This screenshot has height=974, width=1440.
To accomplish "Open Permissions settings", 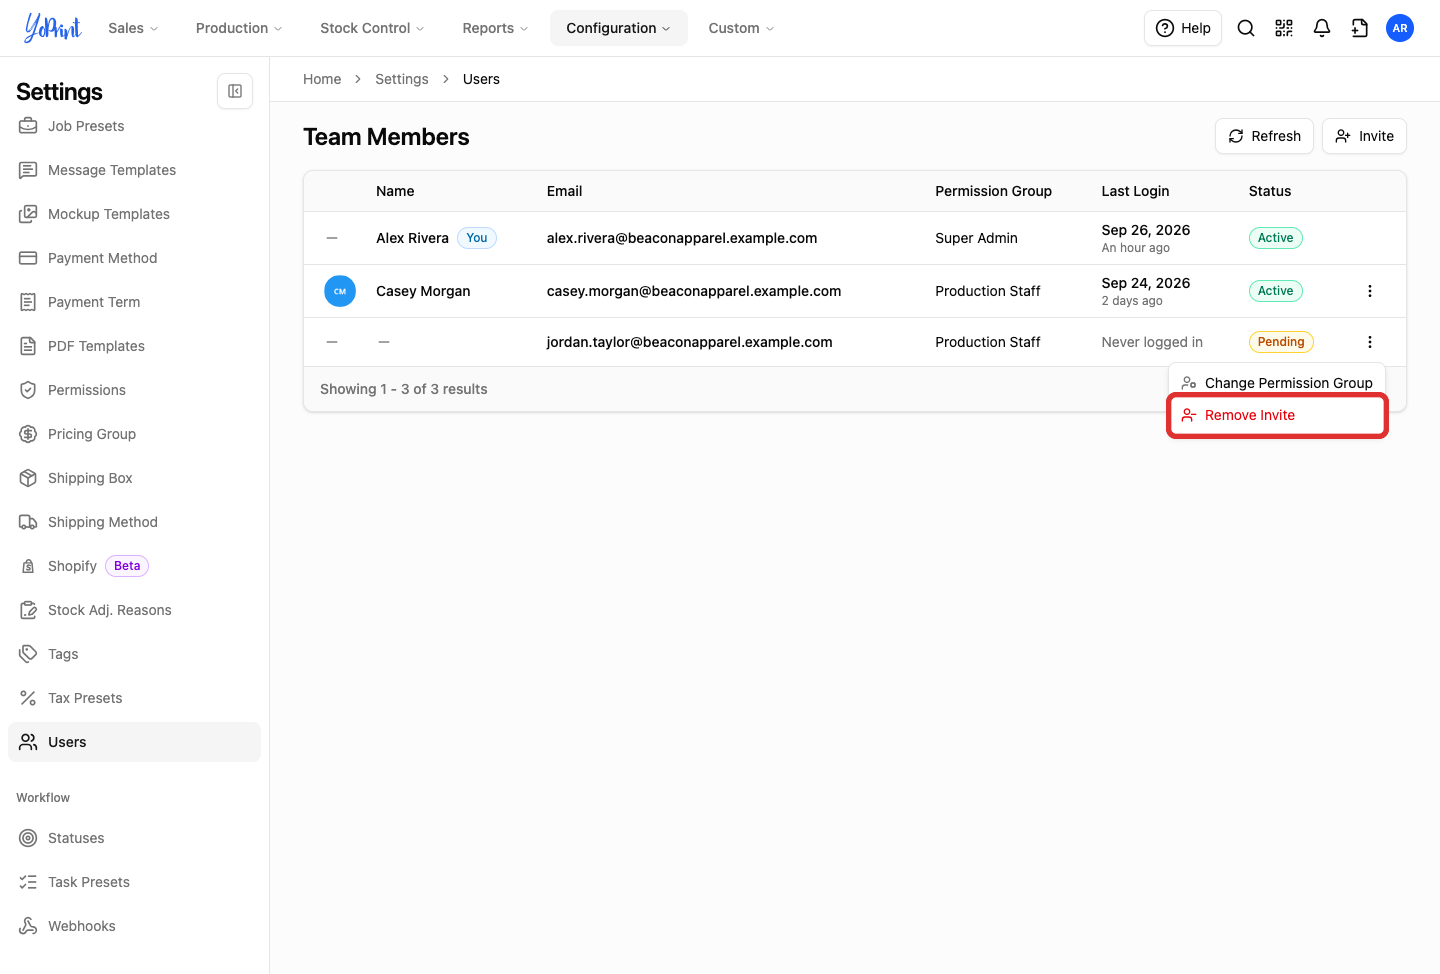I will pyautogui.click(x=134, y=390).
